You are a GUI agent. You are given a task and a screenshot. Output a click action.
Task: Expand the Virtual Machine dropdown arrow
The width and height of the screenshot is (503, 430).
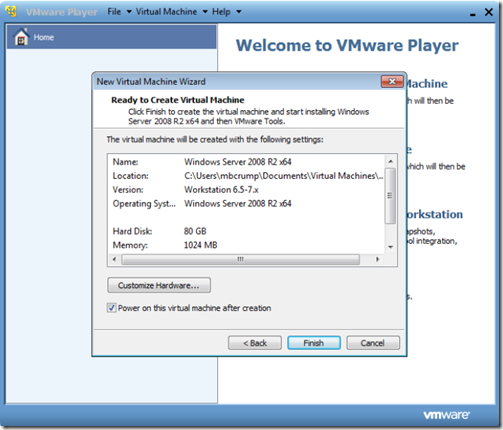point(205,12)
